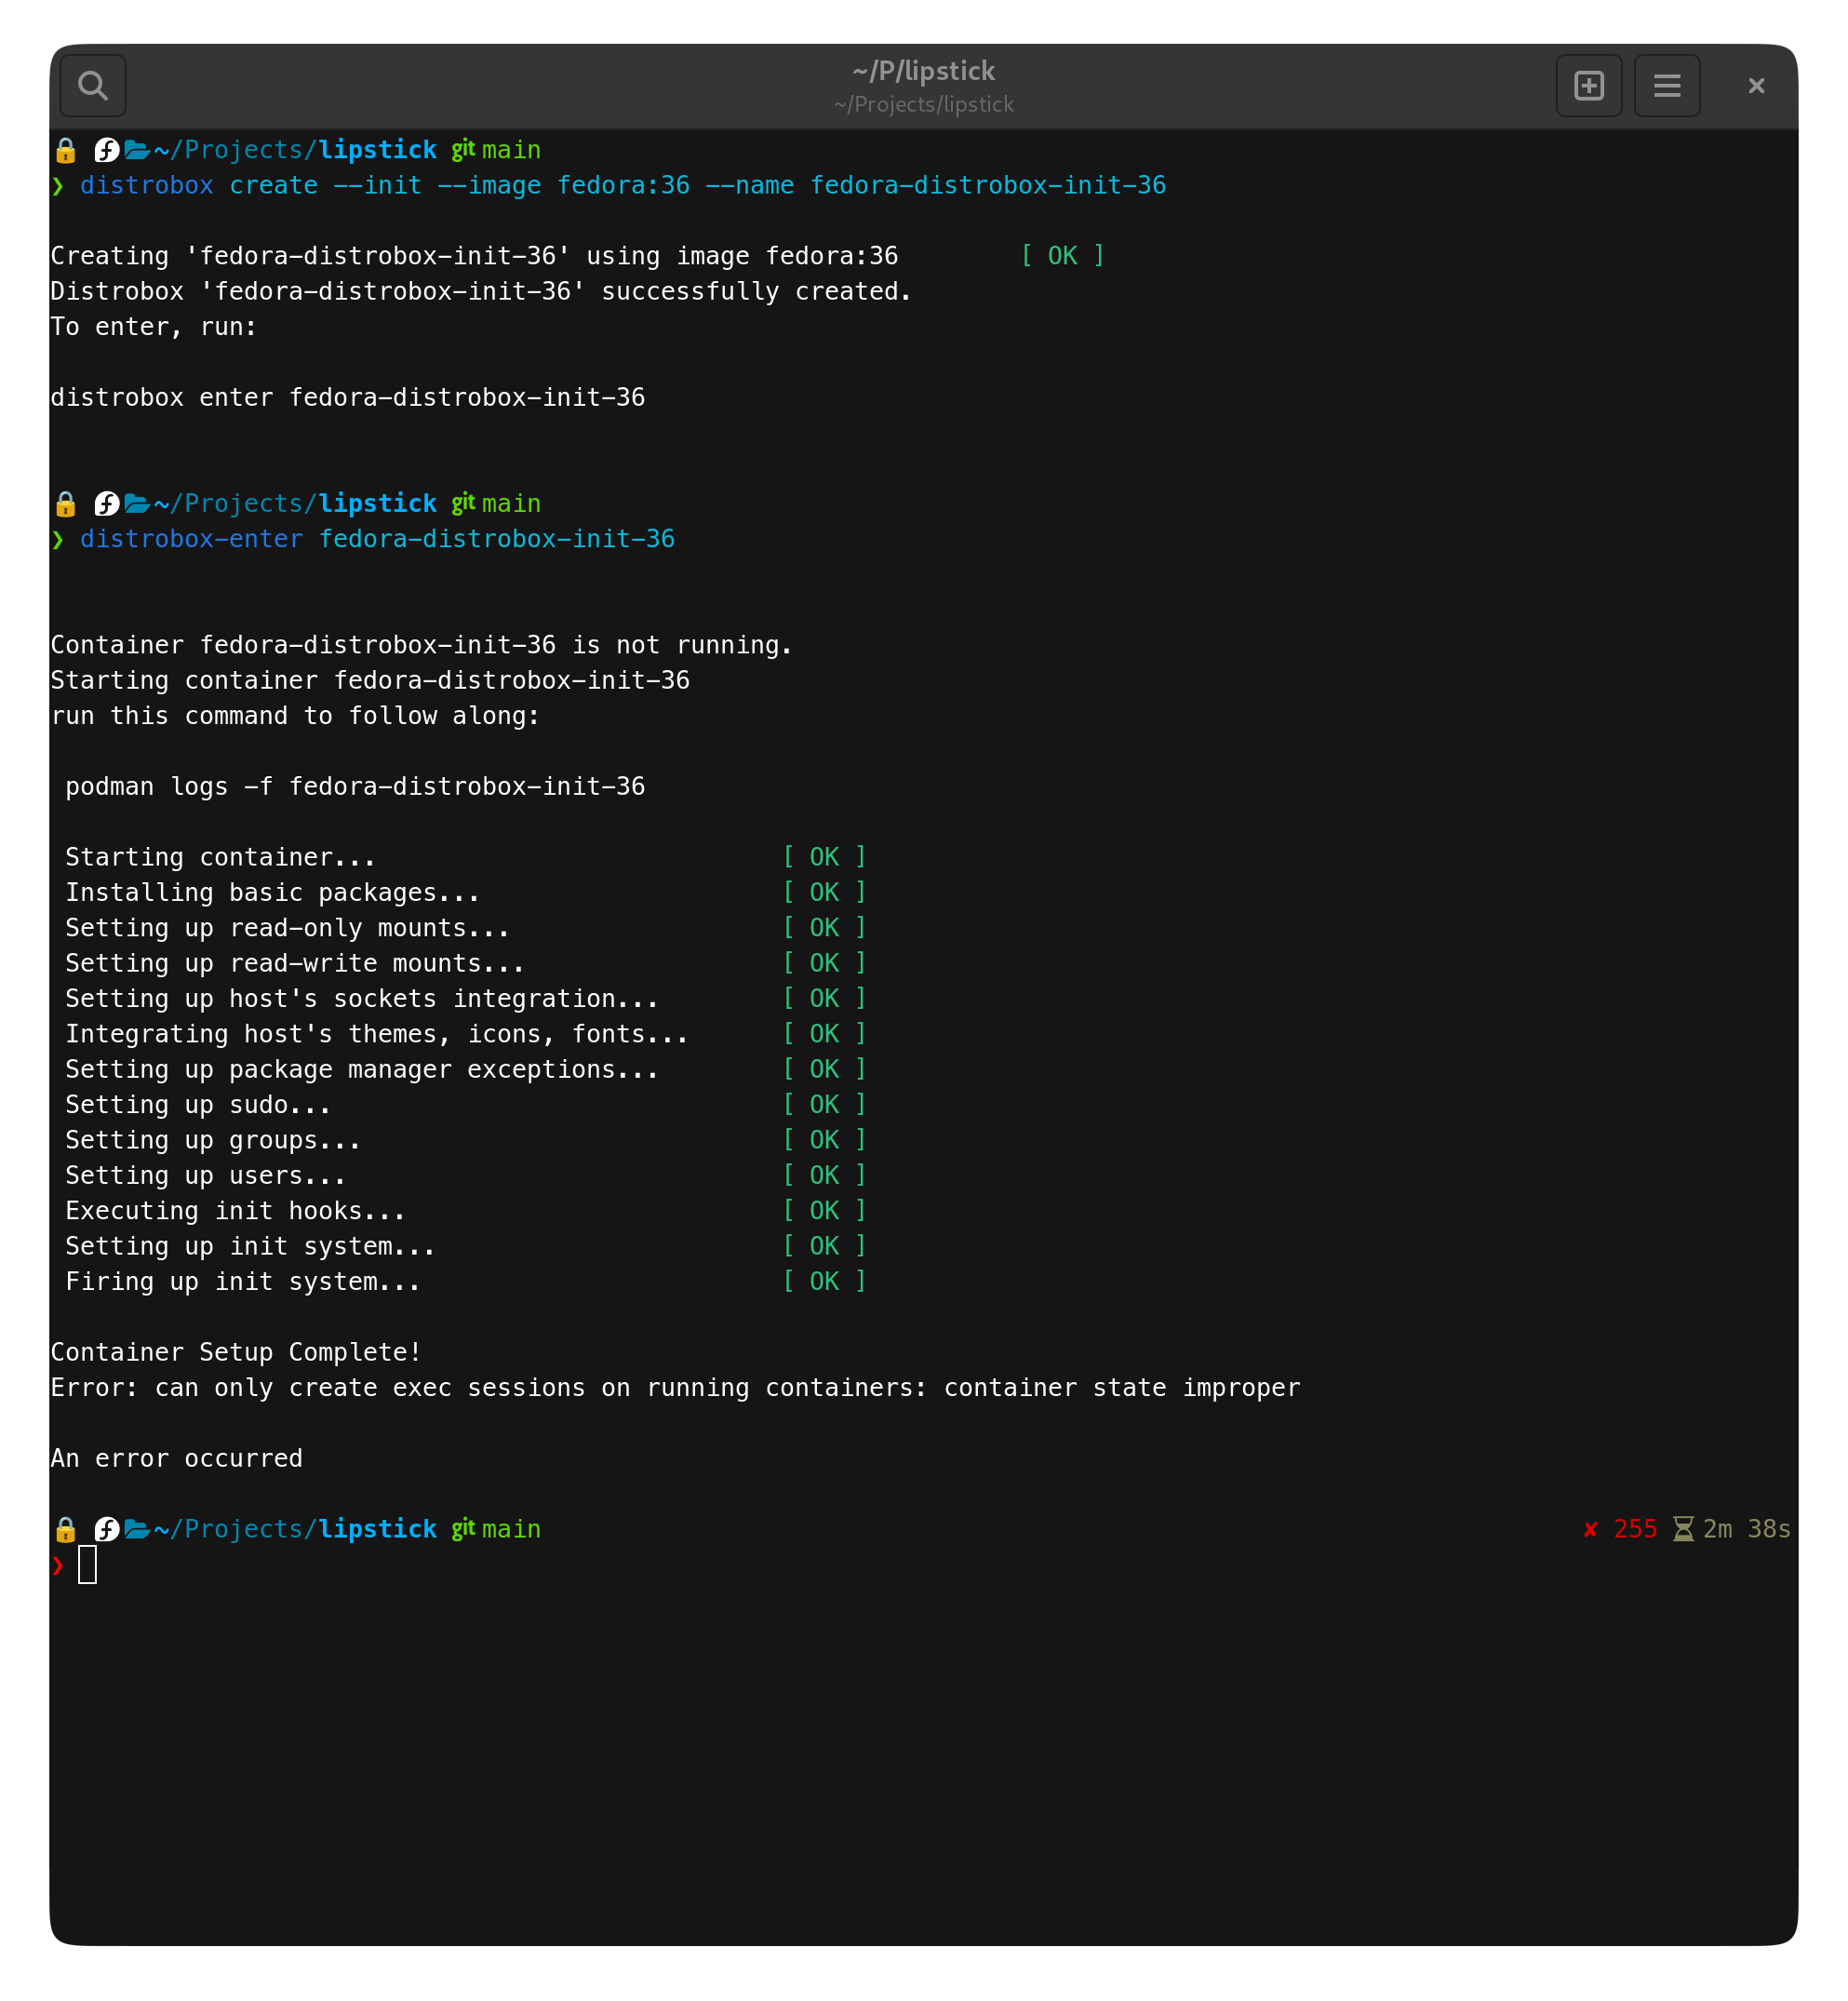Click the git main branch label
1848x2001 pixels.
coord(496,149)
